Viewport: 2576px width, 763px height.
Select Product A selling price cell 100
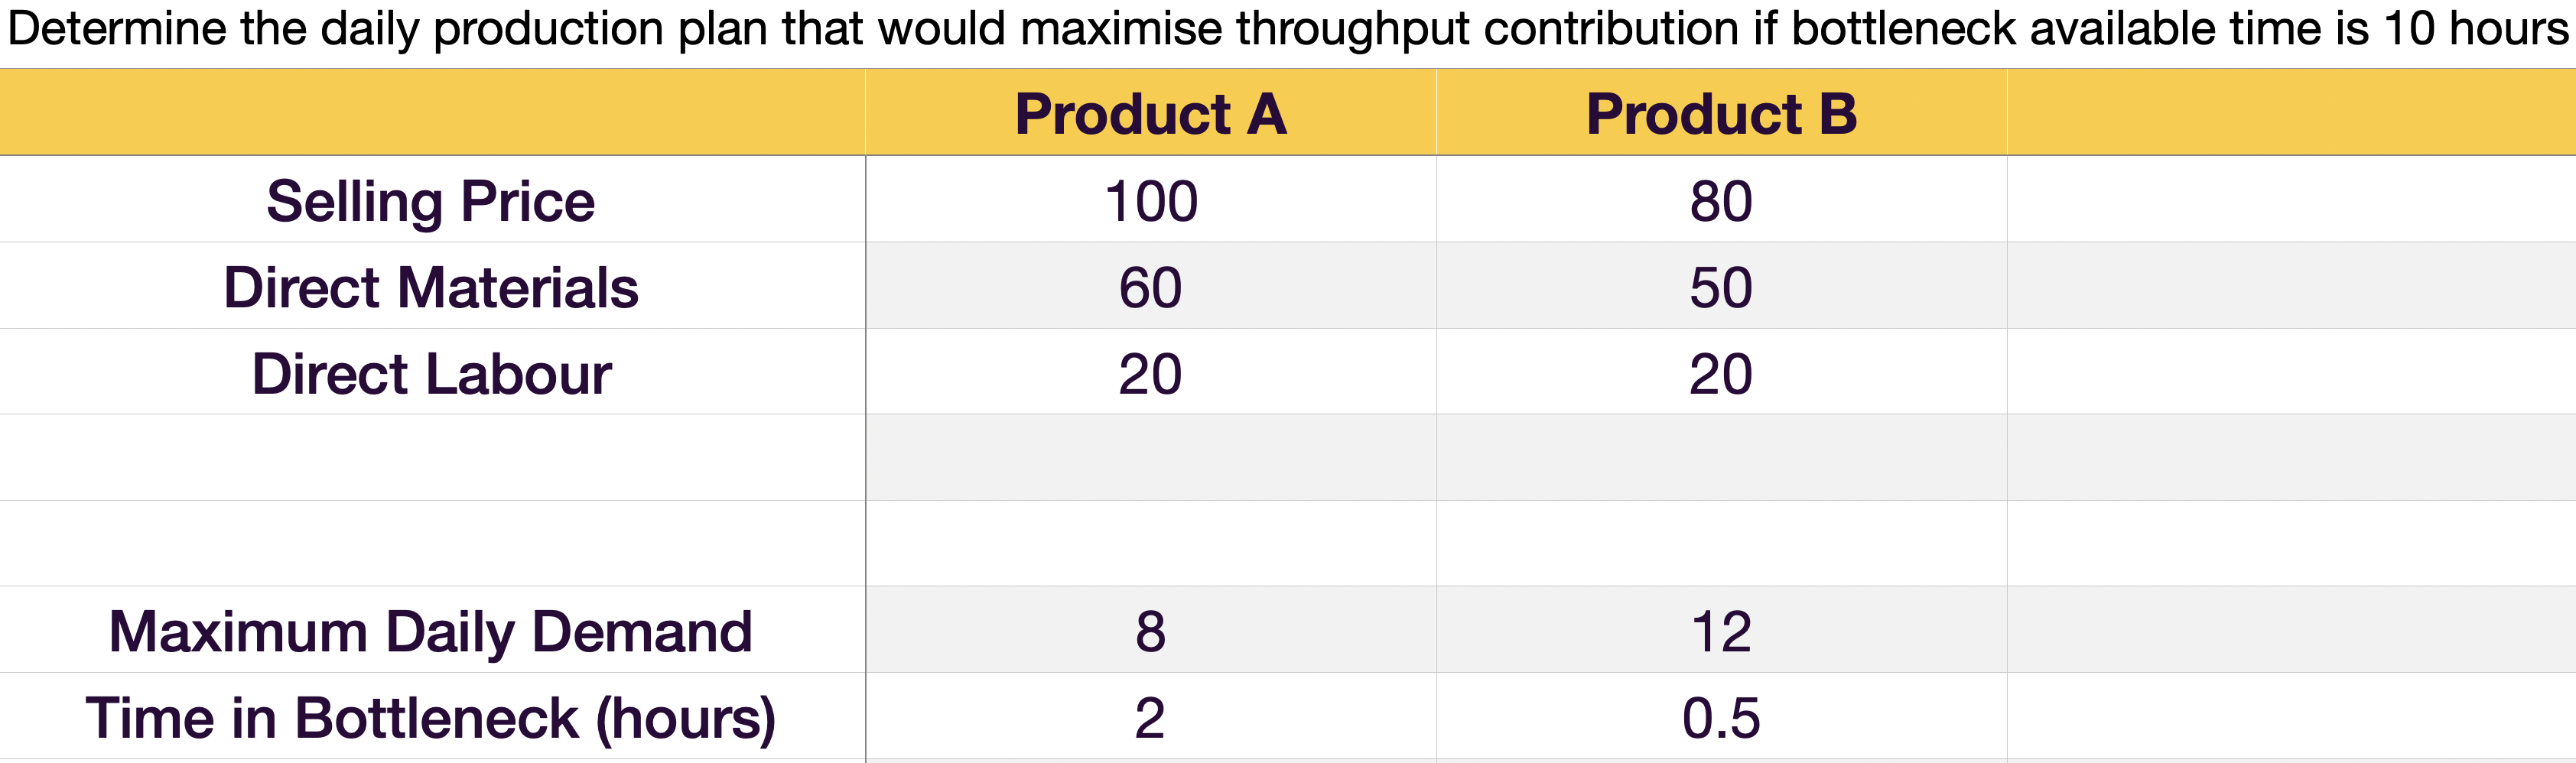click(1150, 201)
